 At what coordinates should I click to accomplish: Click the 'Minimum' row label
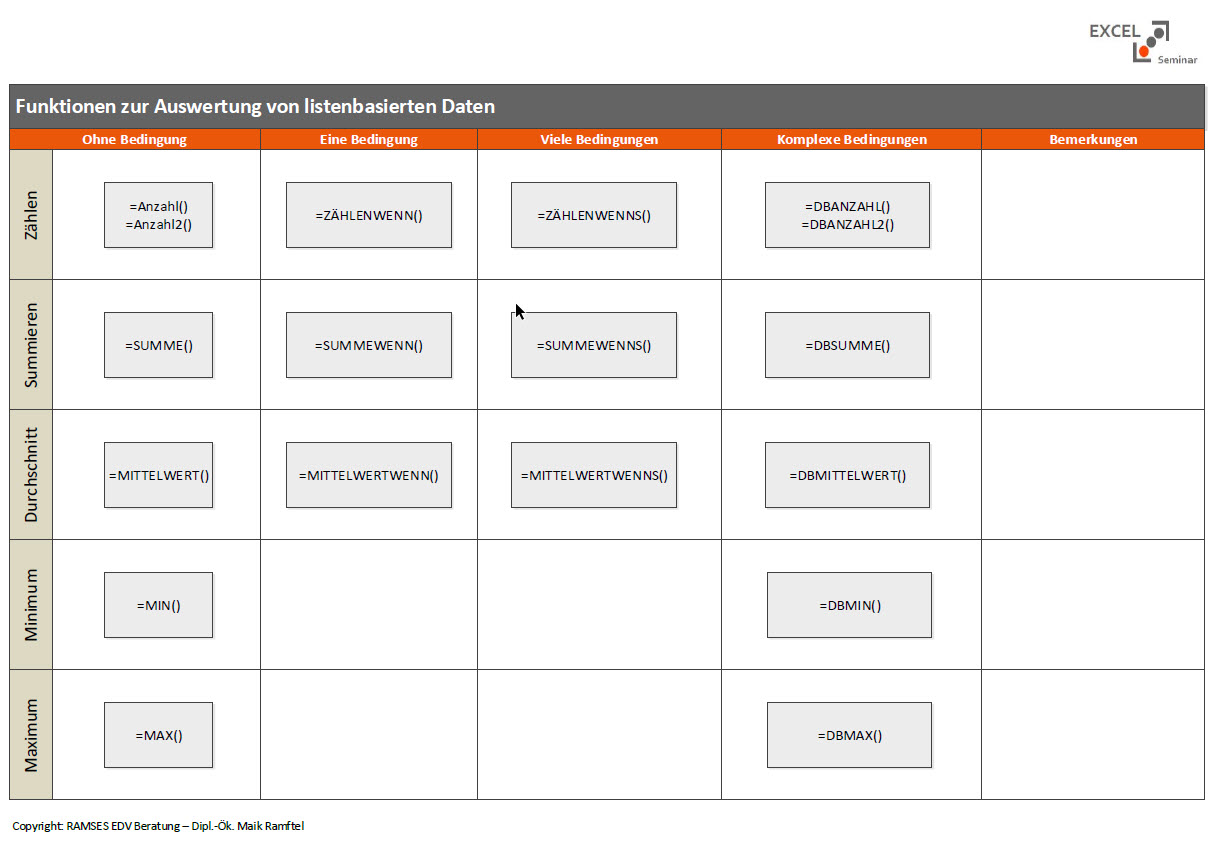coord(31,605)
